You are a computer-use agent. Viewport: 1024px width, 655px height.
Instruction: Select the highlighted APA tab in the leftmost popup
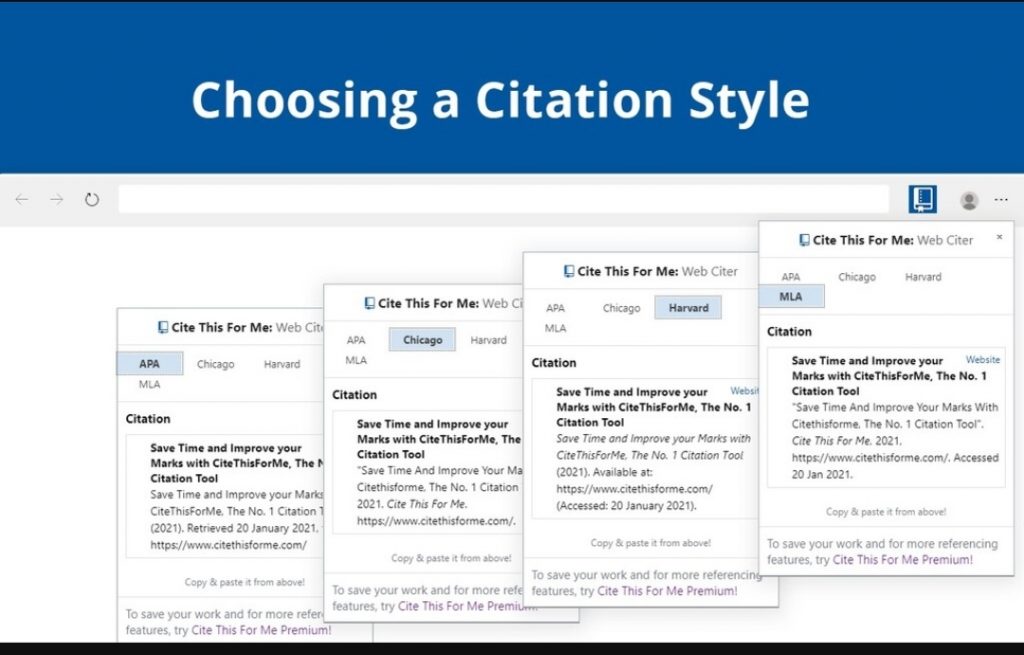150,364
